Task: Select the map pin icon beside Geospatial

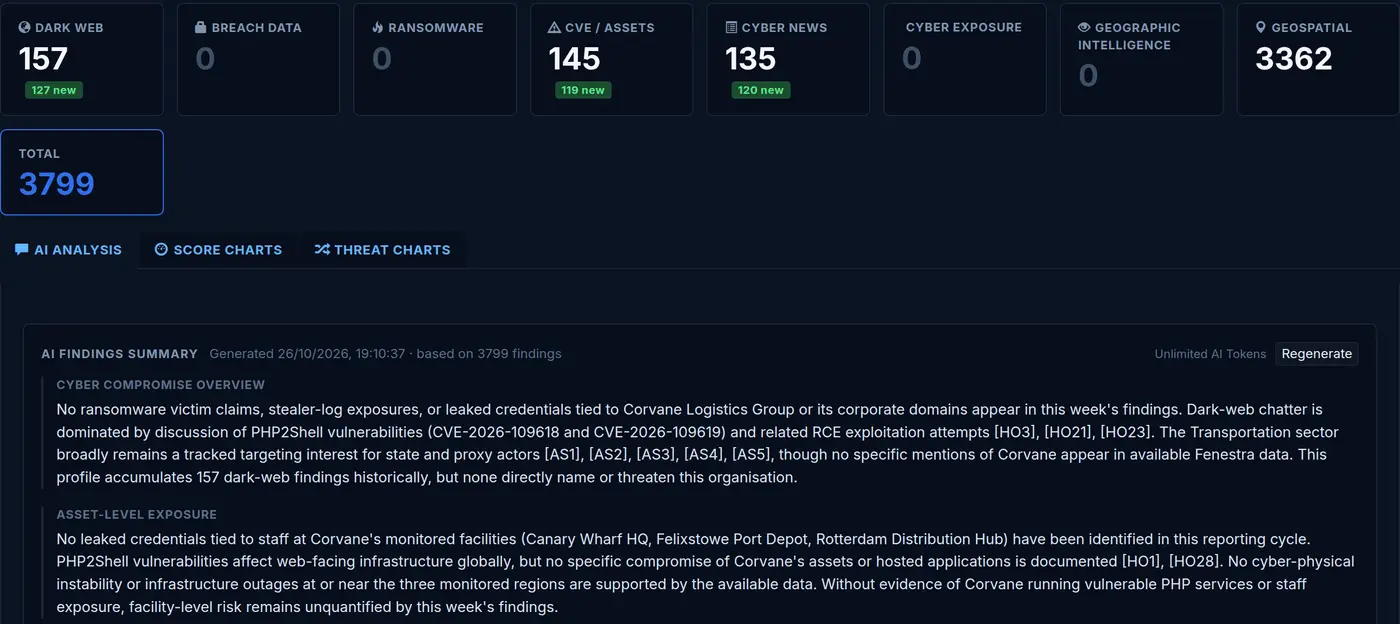Action: coord(1261,28)
